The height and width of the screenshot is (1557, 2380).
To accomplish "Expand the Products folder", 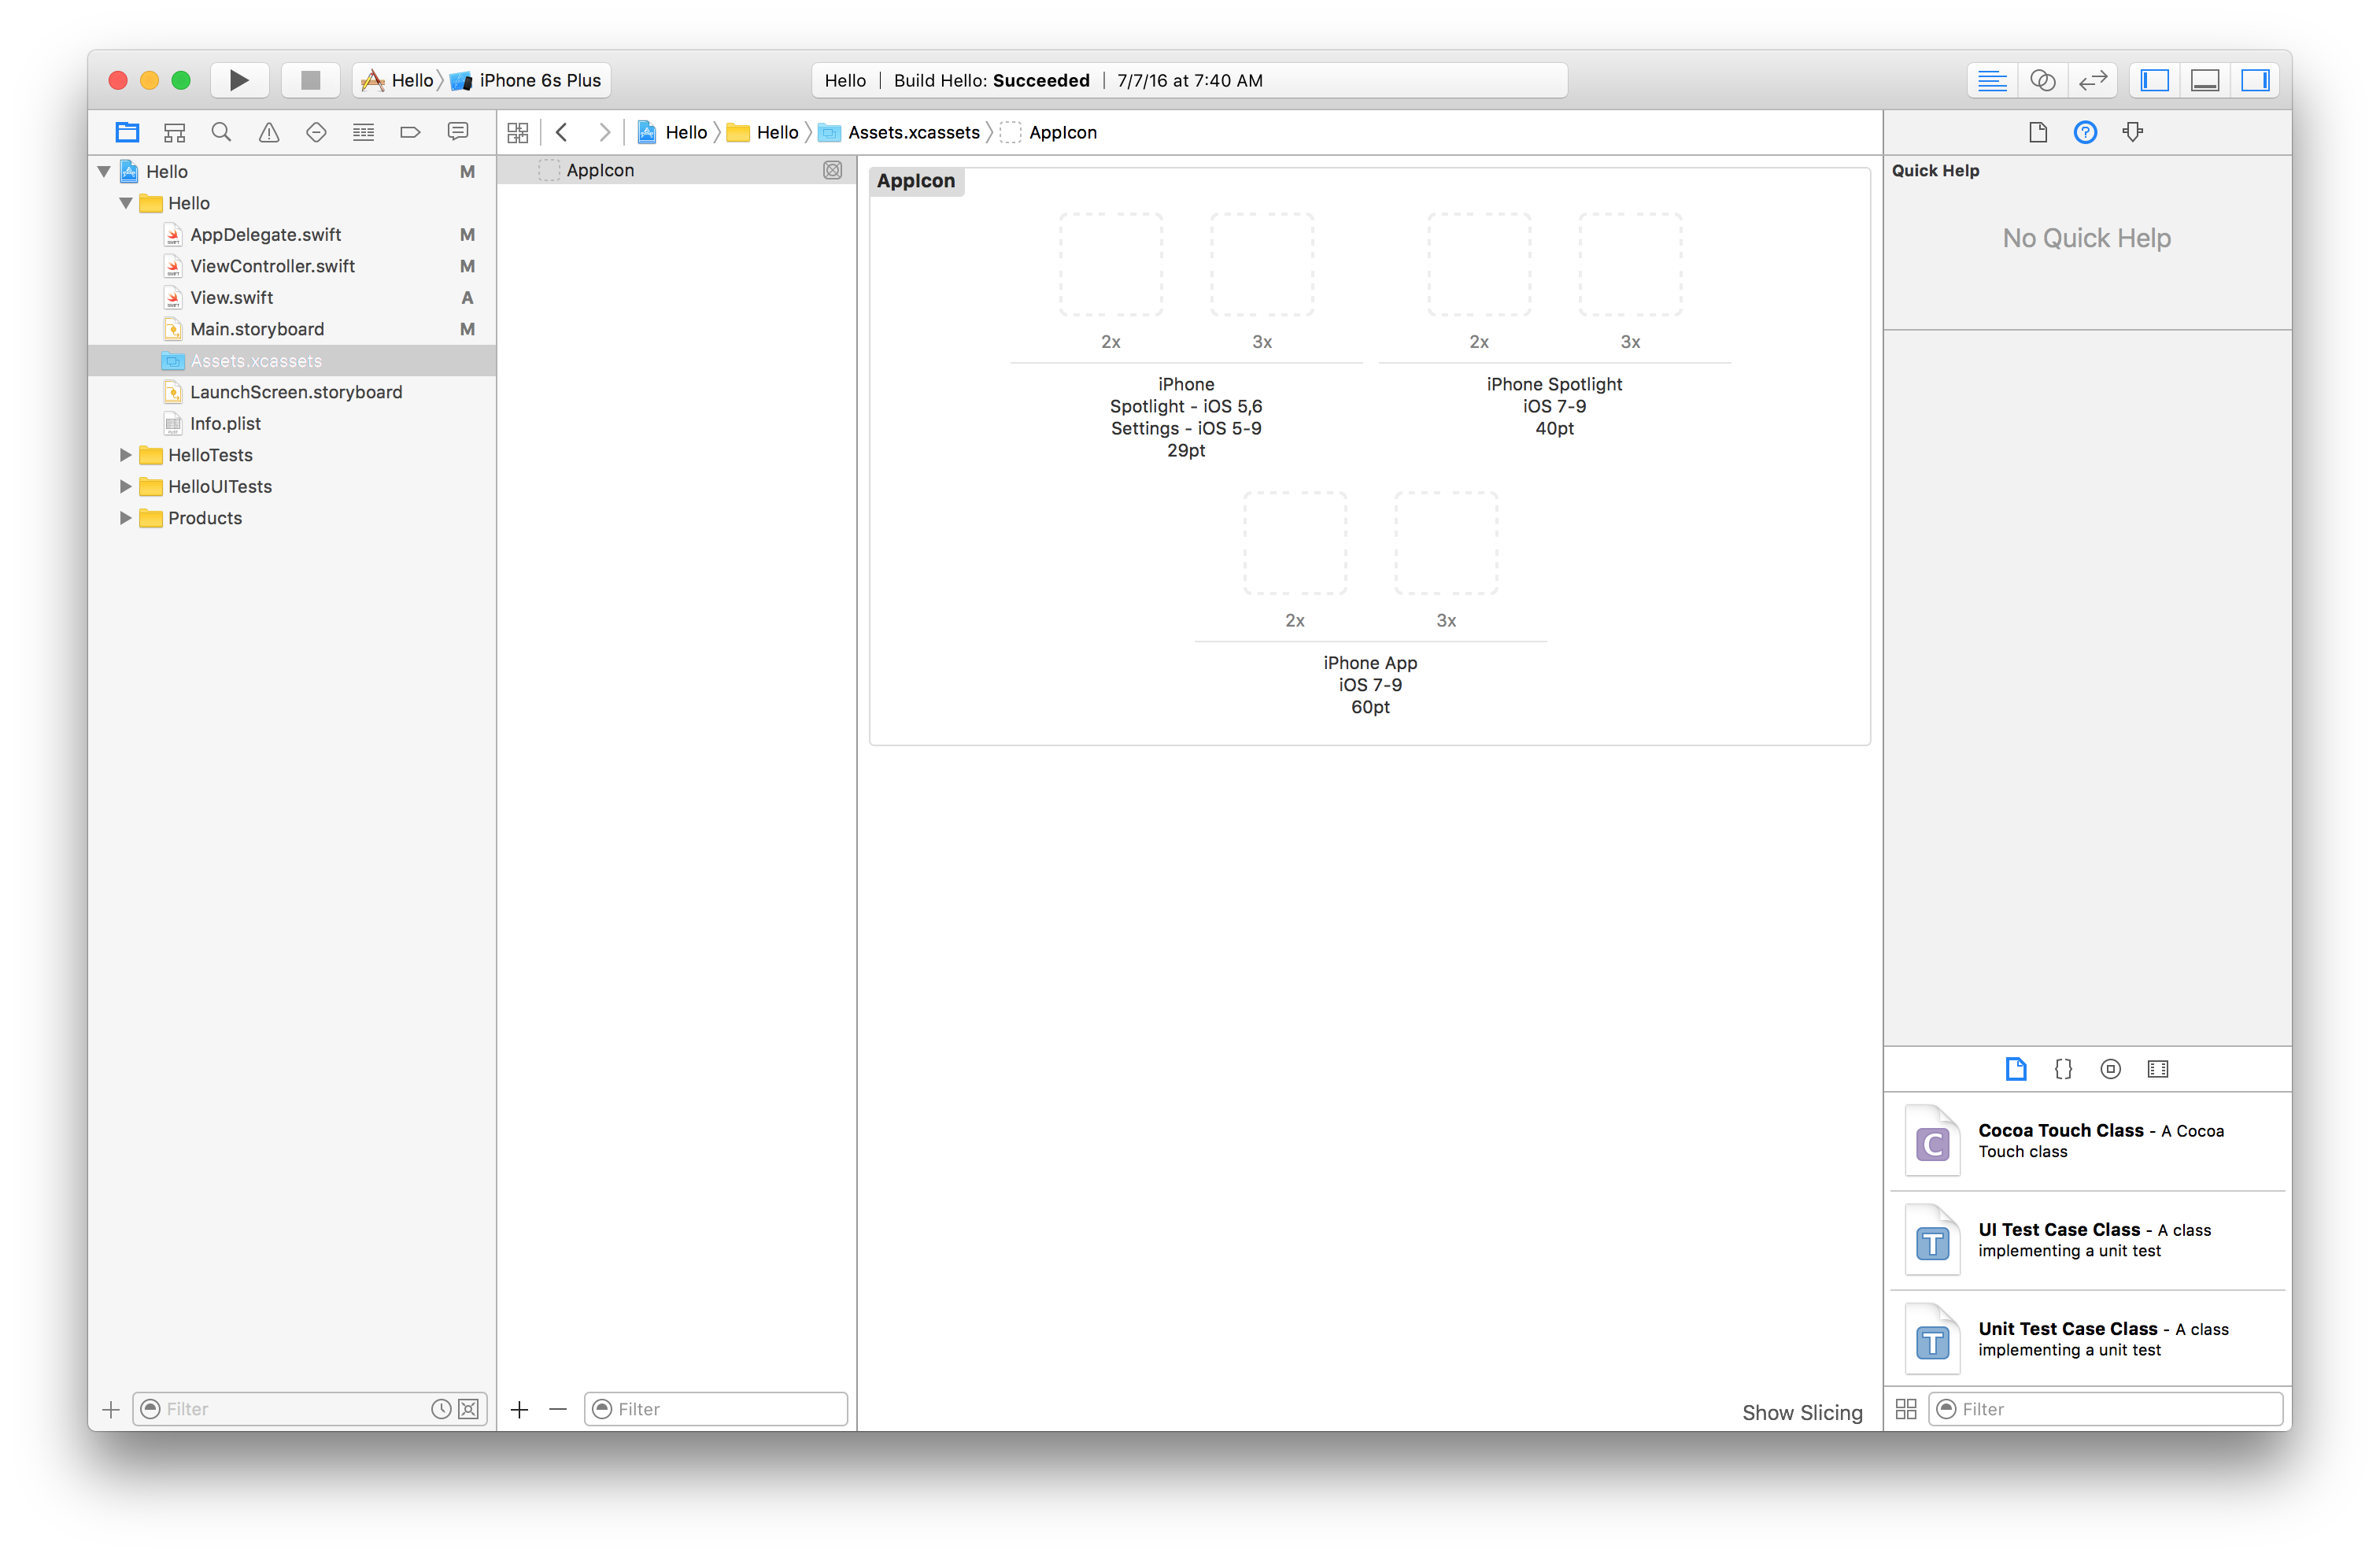I will 126,518.
